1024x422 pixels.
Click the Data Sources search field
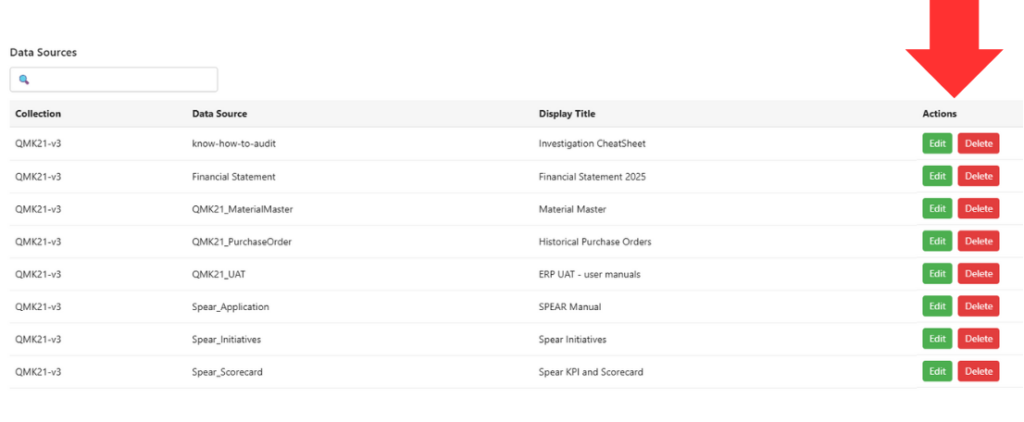click(120, 80)
